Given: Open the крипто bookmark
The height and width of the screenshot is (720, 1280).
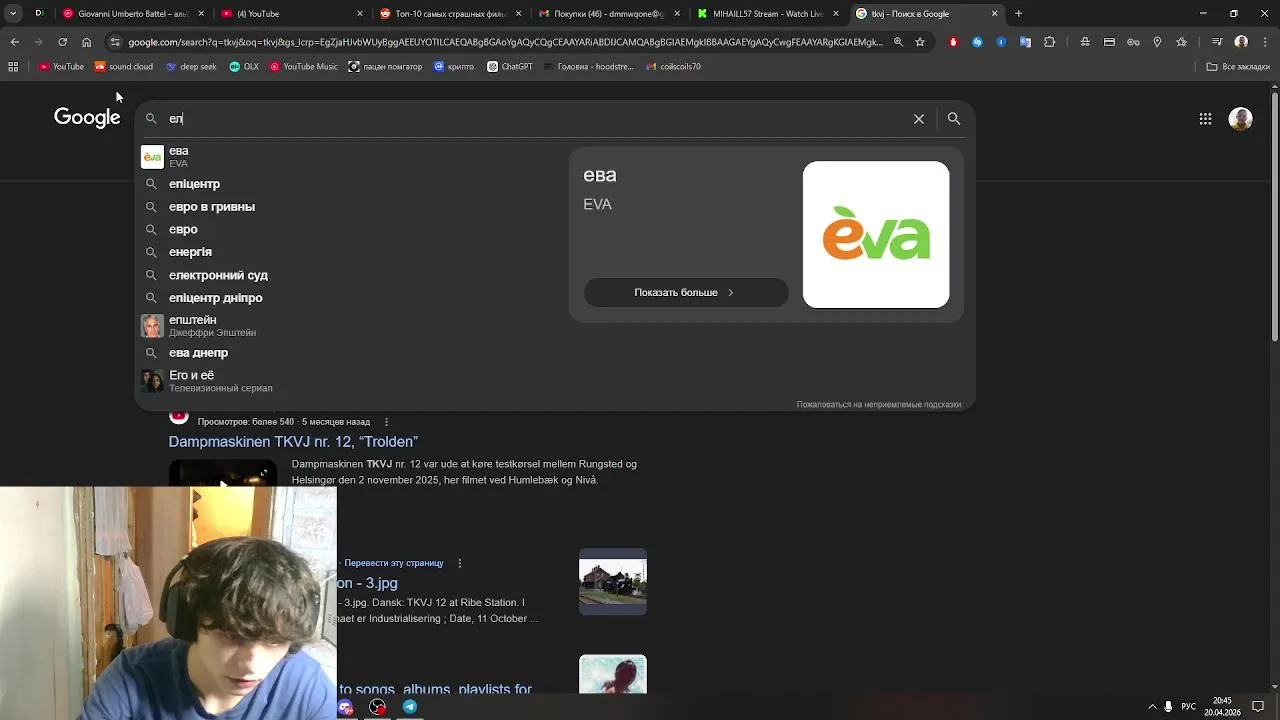Looking at the screenshot, I should (454, 67).
